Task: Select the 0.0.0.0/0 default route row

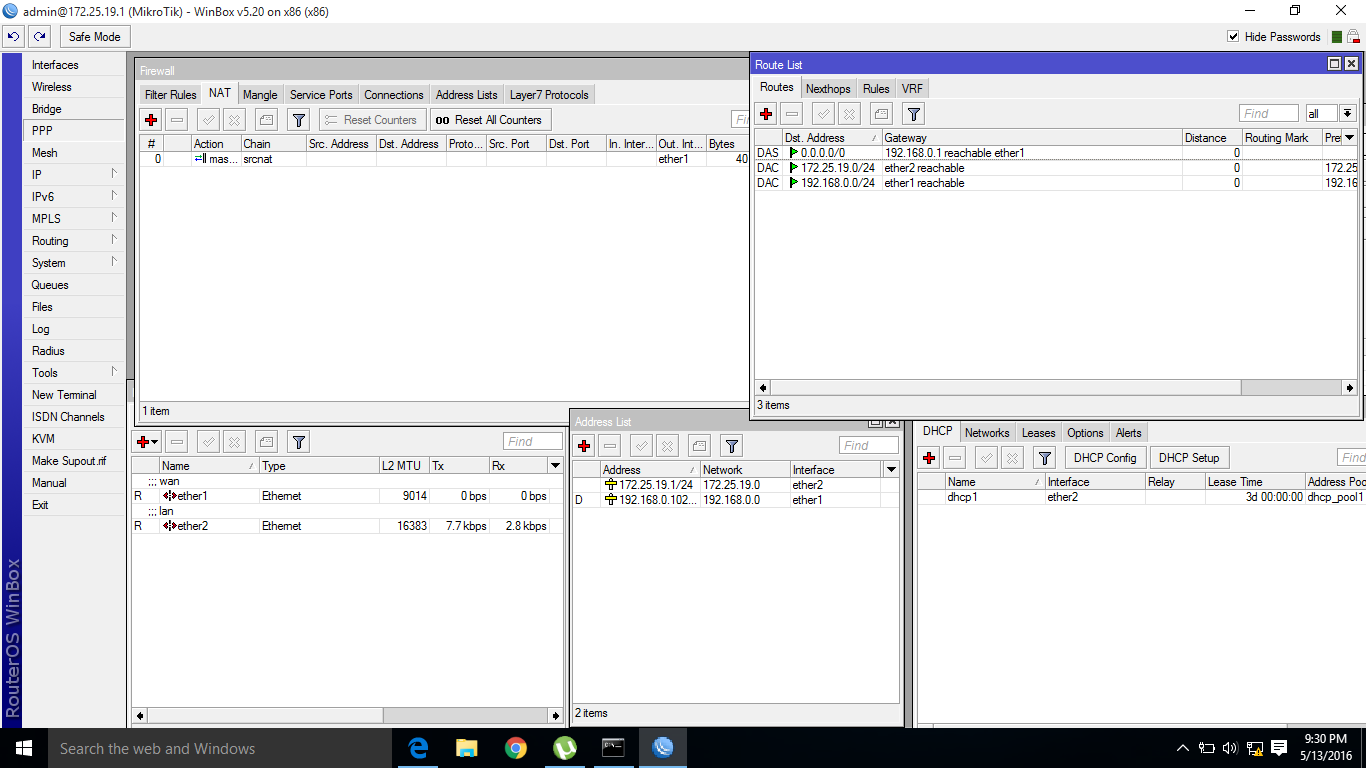Action: 1055,153
